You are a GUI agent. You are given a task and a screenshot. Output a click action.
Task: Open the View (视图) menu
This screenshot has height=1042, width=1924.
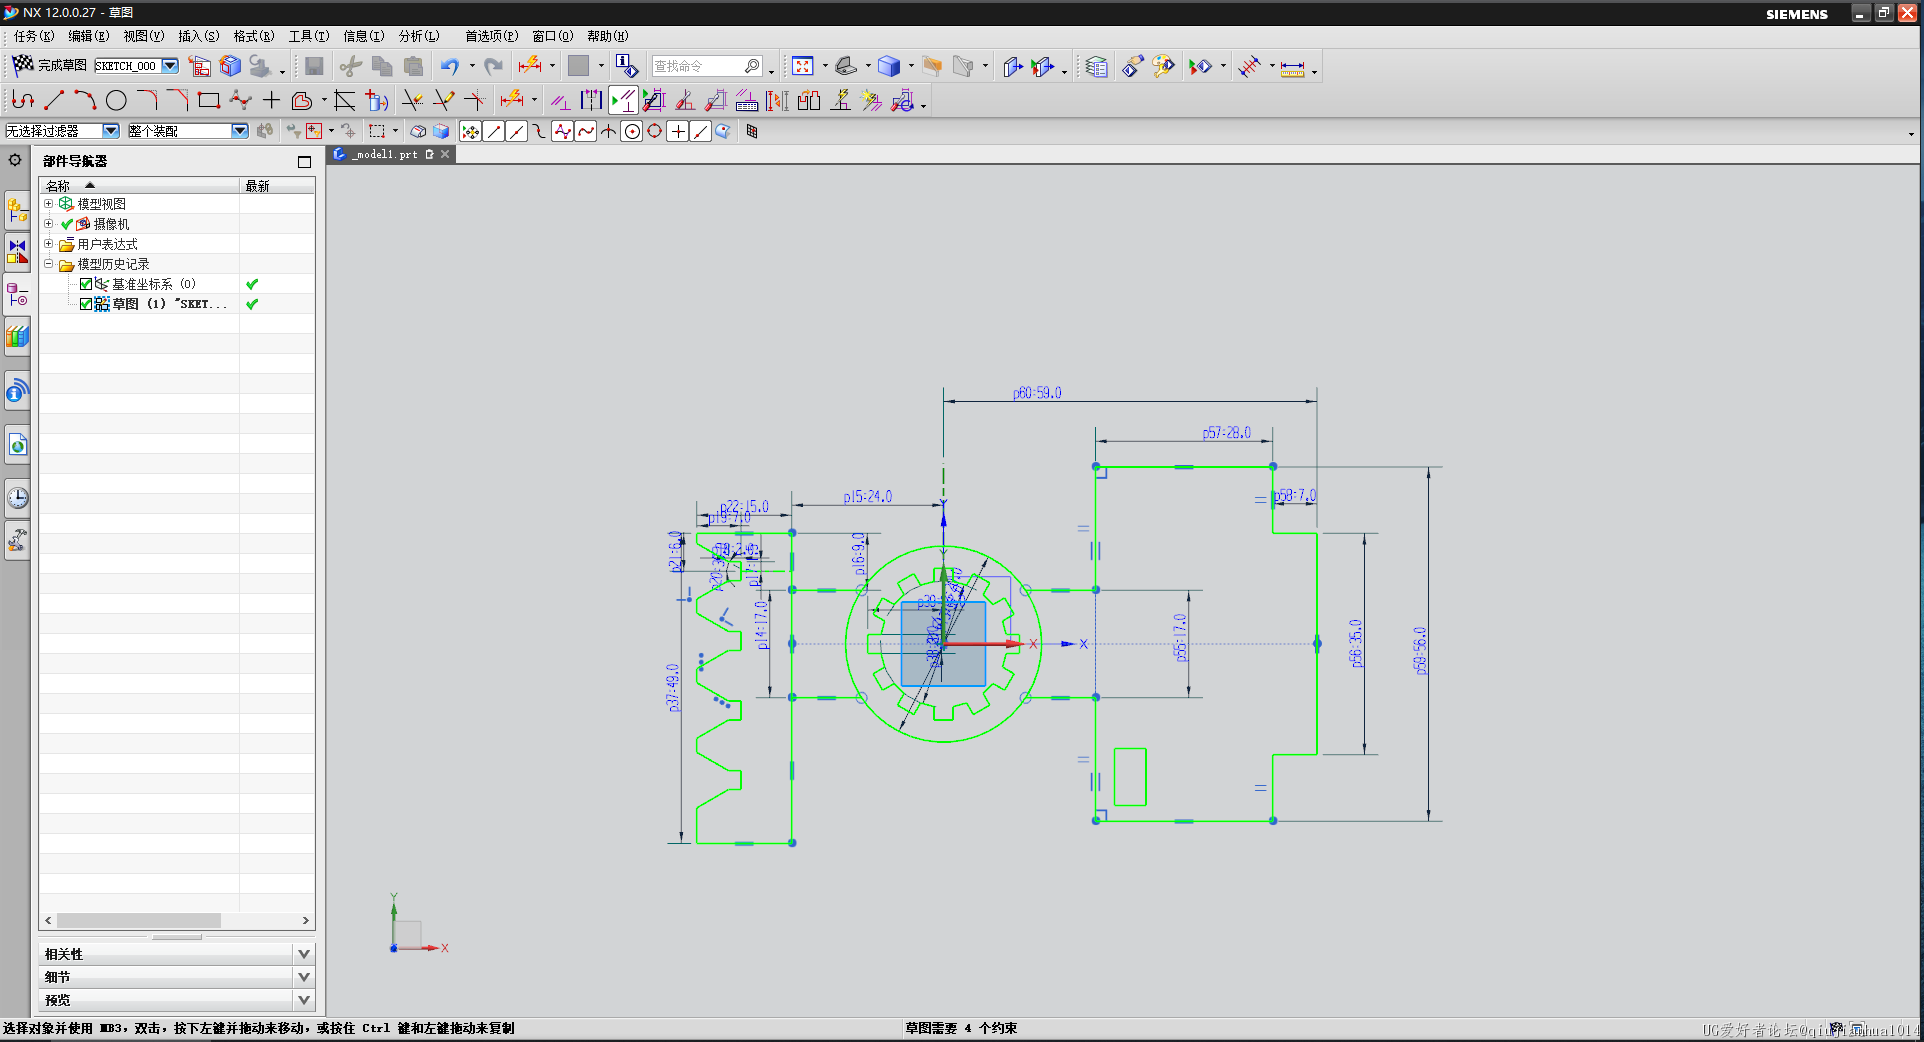point(143,36)
